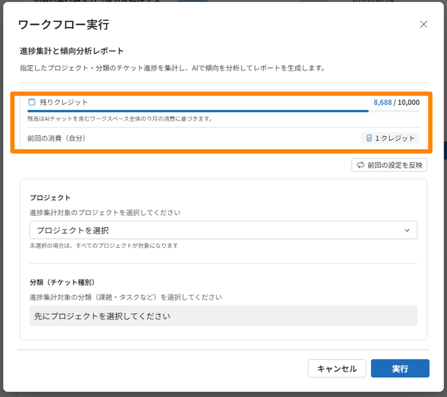Click the プロジェクト section label
The height and width of the screenshot is (397, 447).
[x=50, y=198]
